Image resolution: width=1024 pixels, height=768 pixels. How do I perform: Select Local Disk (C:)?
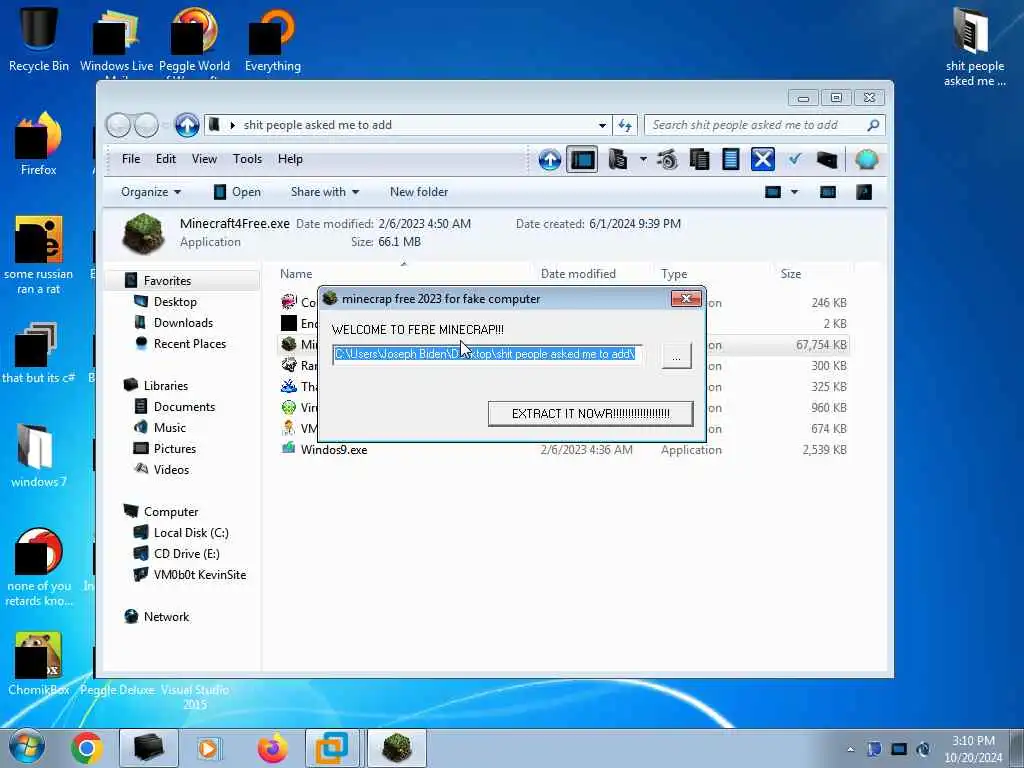click(191, 533)
